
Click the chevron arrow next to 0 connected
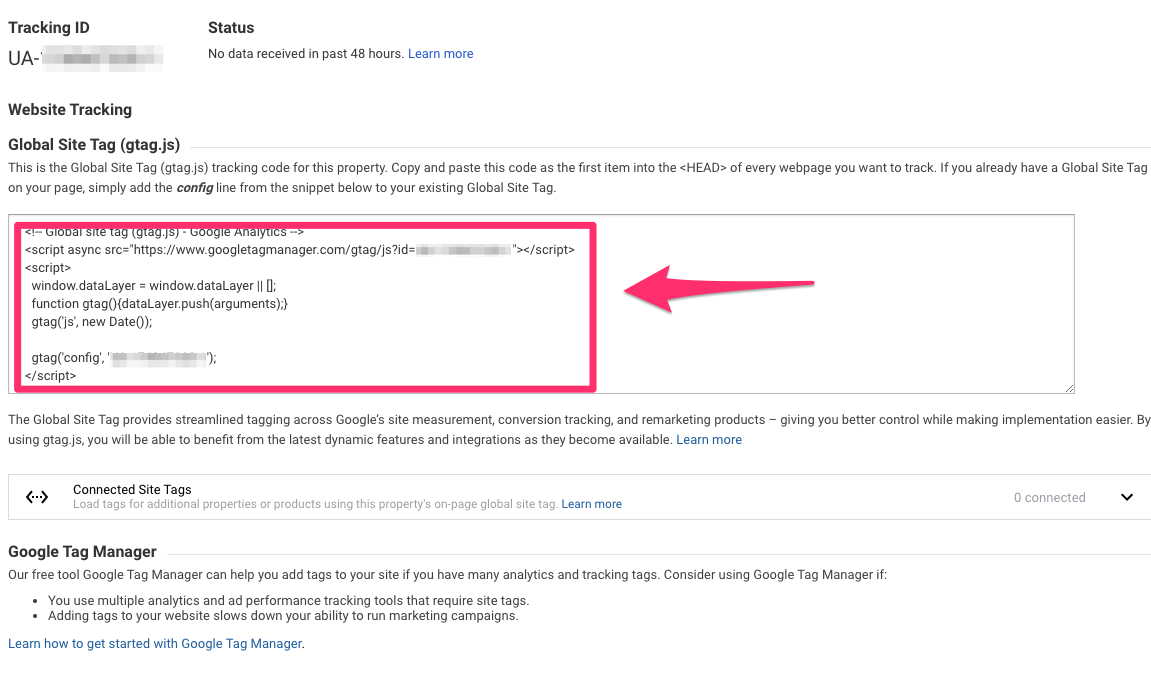pos(1126,496)
